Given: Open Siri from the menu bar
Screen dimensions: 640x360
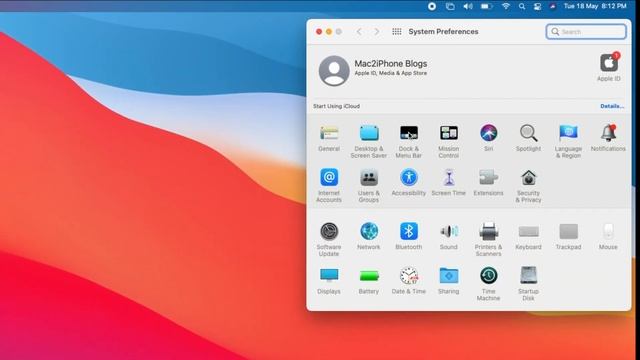Looking at the screenshot, I should pos(552,6).
